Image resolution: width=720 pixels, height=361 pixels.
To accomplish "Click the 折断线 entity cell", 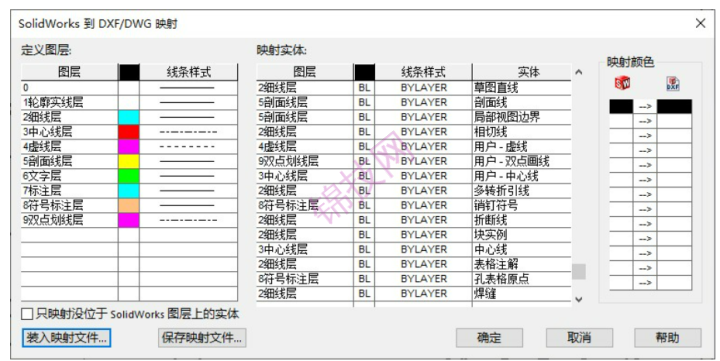I will pos(522,220).
